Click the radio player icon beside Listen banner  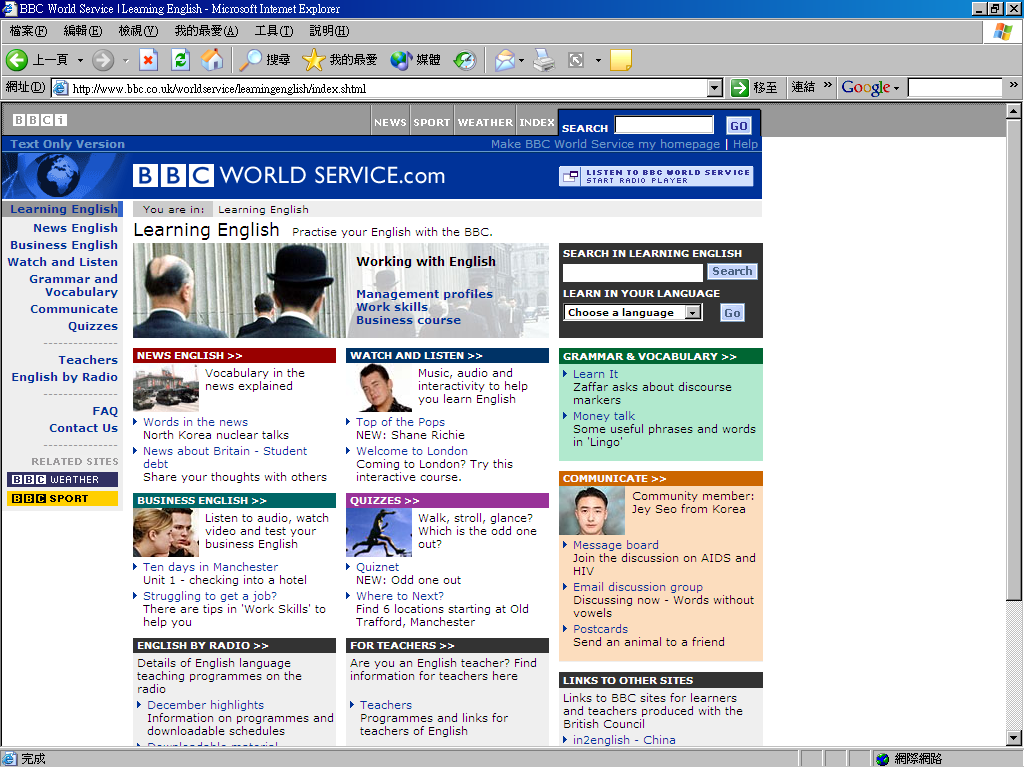pos(571,176)
